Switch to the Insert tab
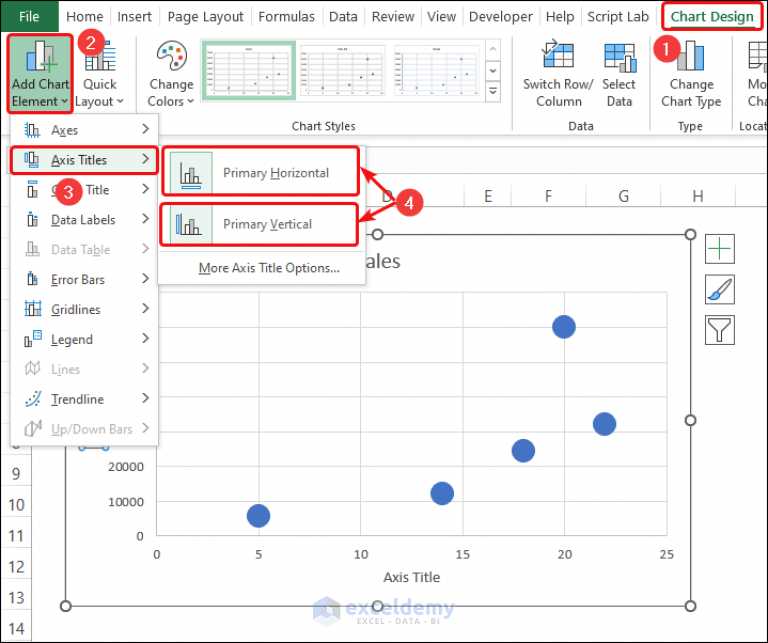The image size is (768, 643). 134,17
